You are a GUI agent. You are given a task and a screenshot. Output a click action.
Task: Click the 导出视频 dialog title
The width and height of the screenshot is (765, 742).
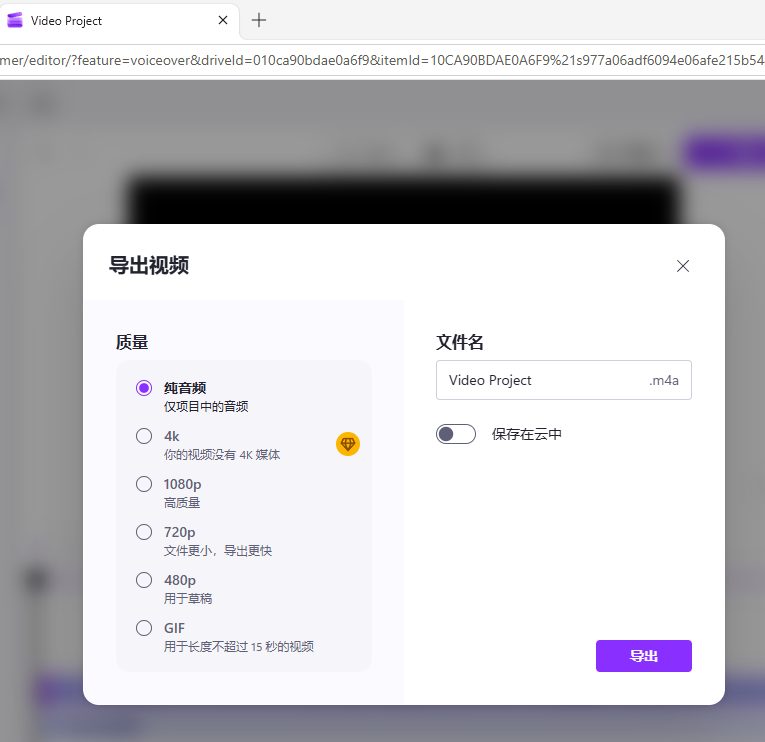pos(149,265)
